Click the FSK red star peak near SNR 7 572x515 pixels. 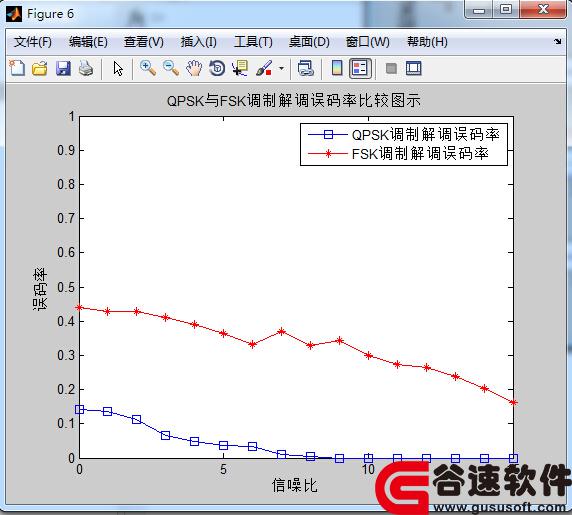pyautogui.click(x=281, y=332)
